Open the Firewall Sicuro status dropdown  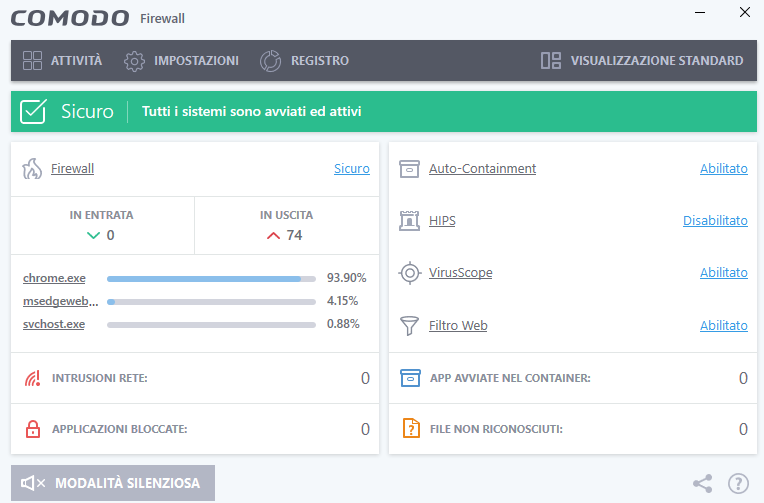coord(351,169)
